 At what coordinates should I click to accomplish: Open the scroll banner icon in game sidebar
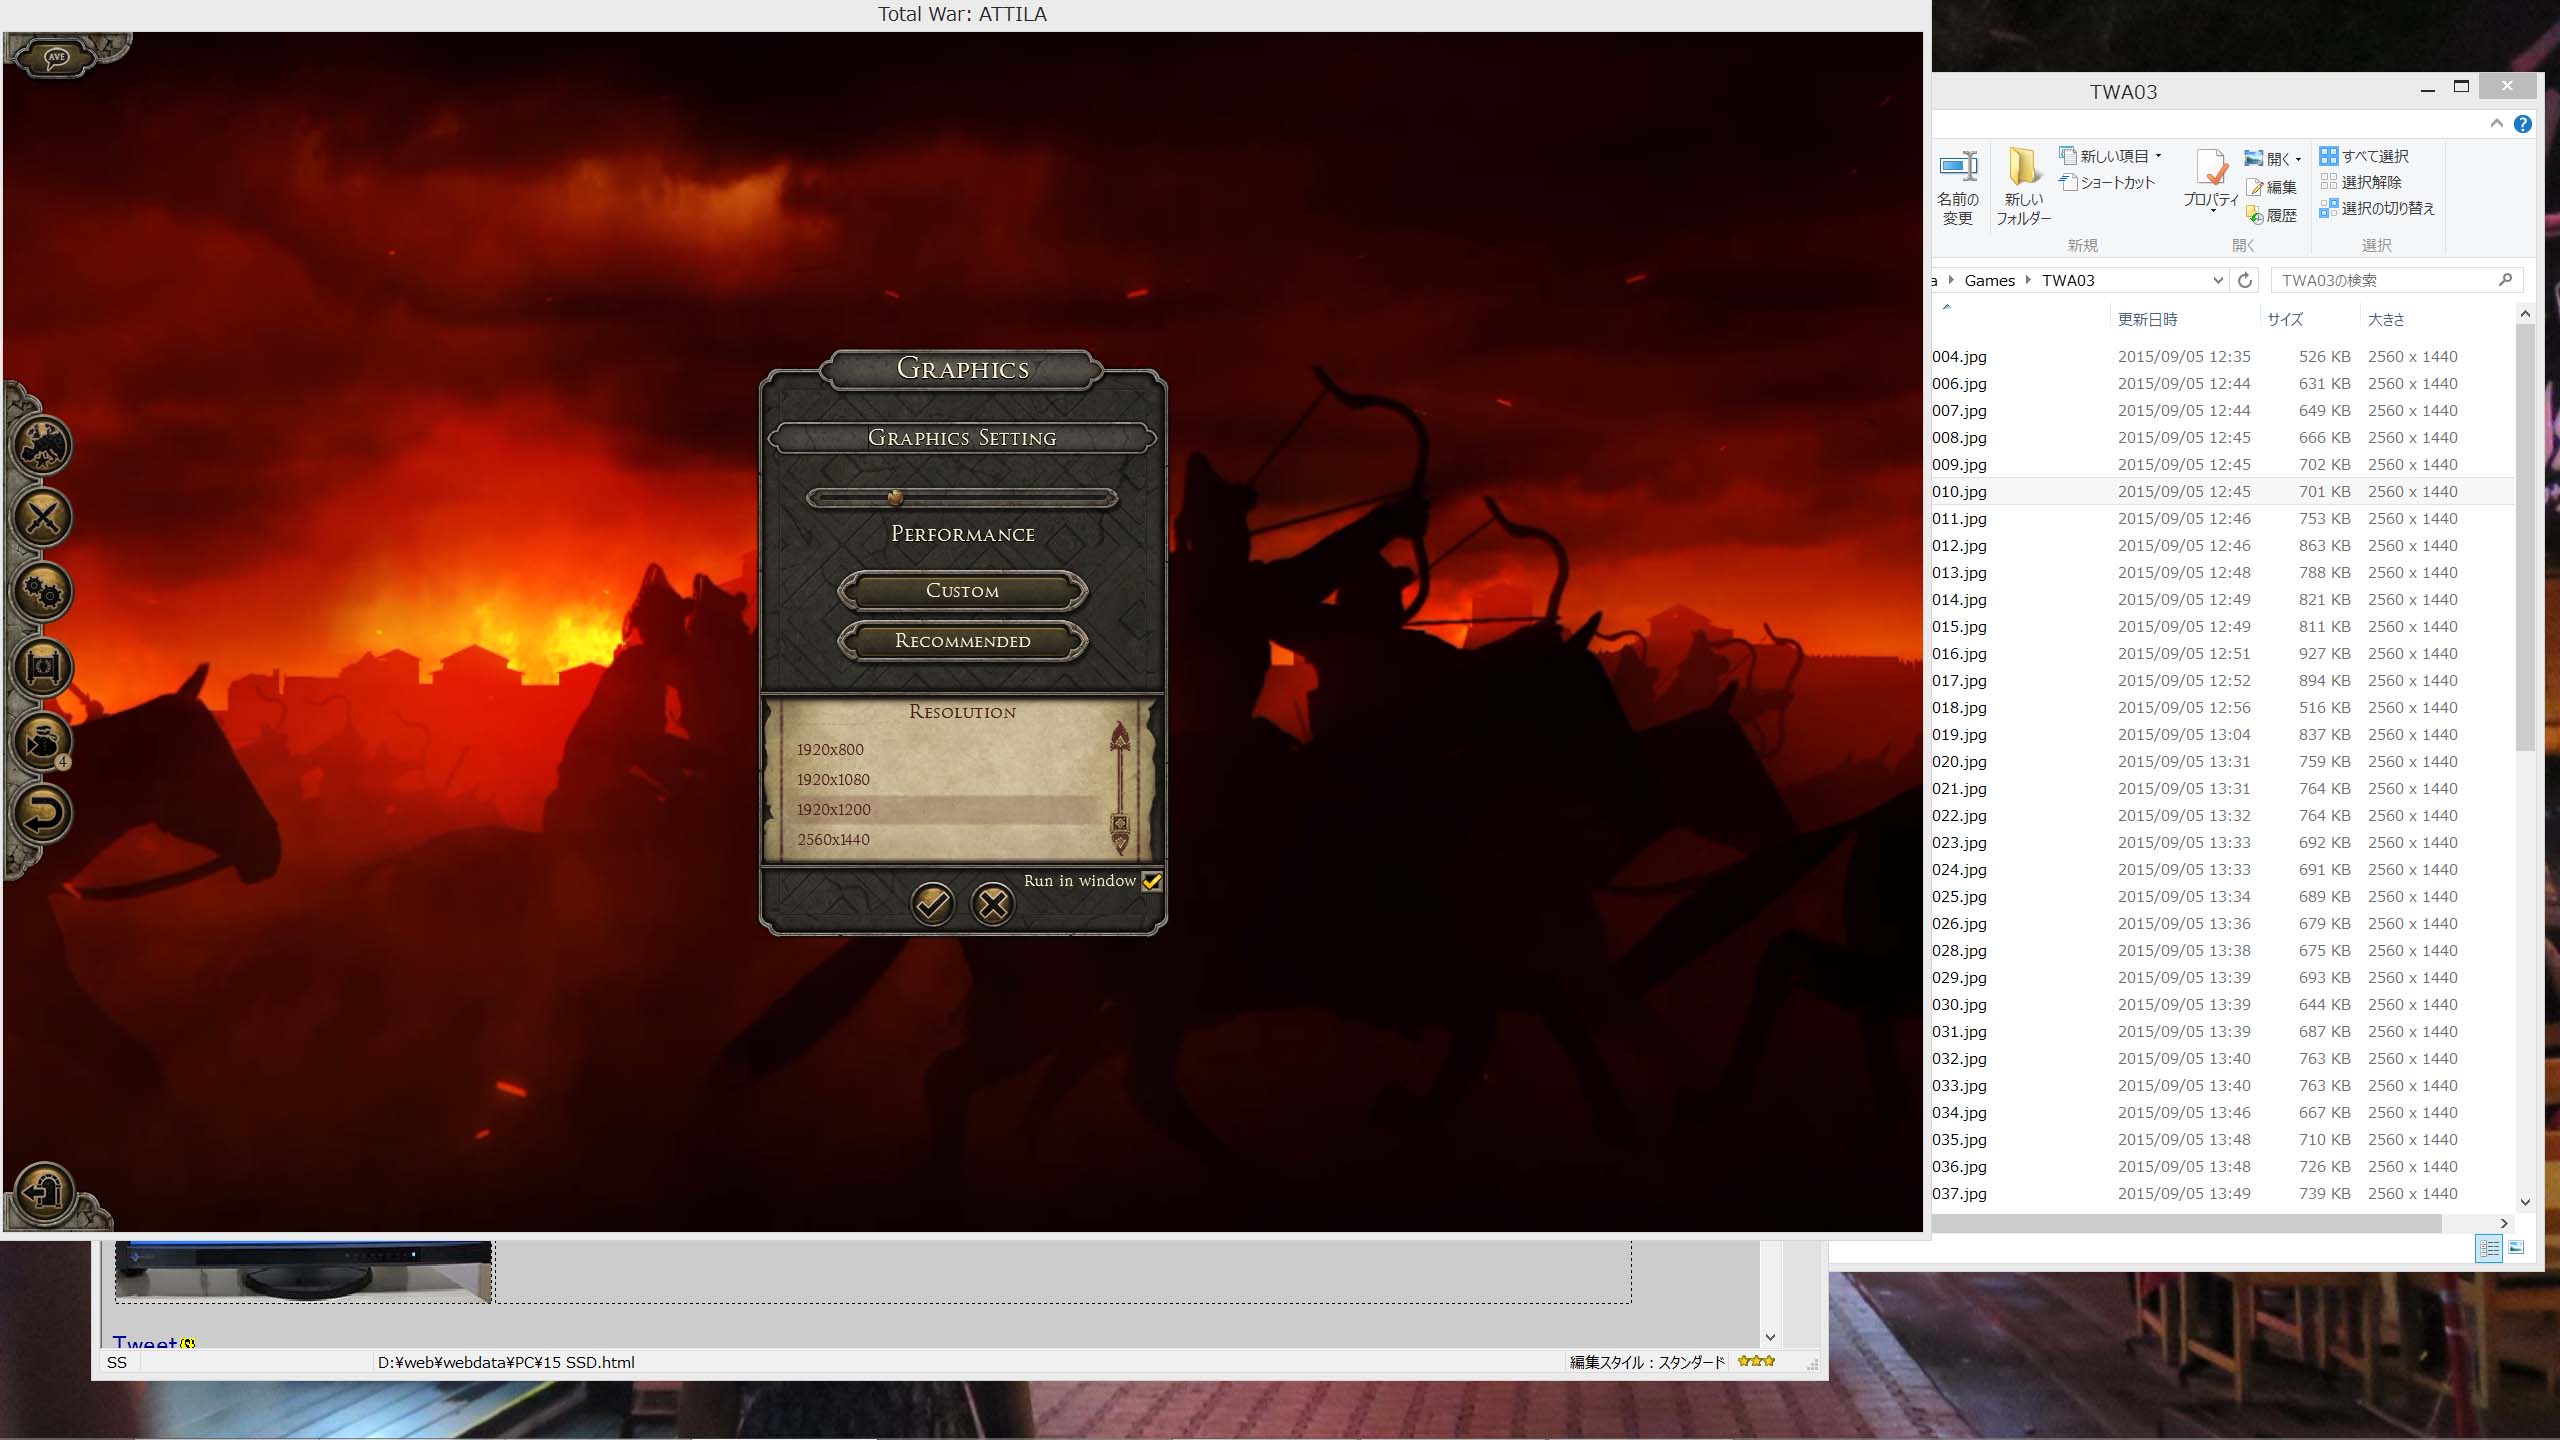point(42,667)
